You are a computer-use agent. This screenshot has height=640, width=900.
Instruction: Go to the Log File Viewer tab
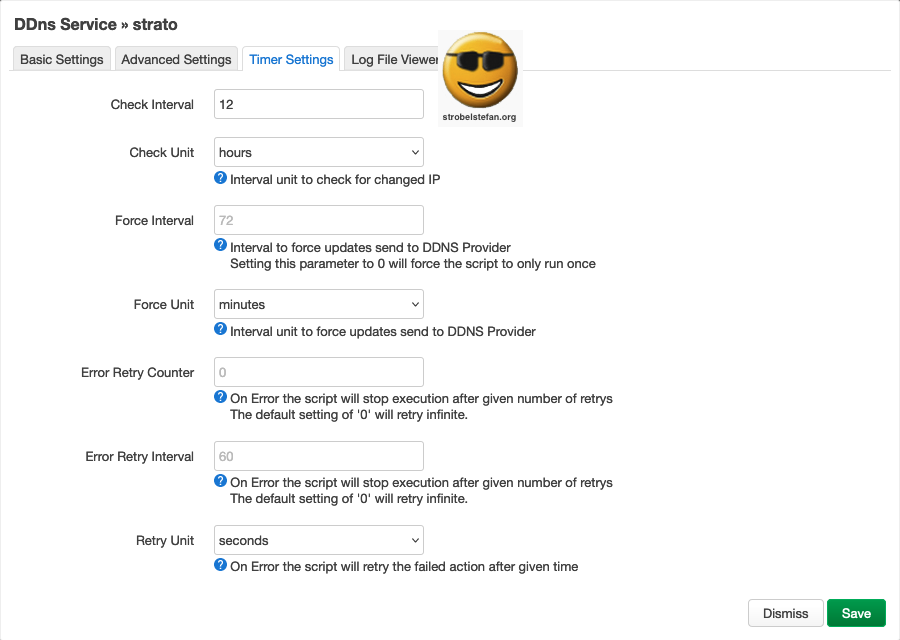[393, 59]
